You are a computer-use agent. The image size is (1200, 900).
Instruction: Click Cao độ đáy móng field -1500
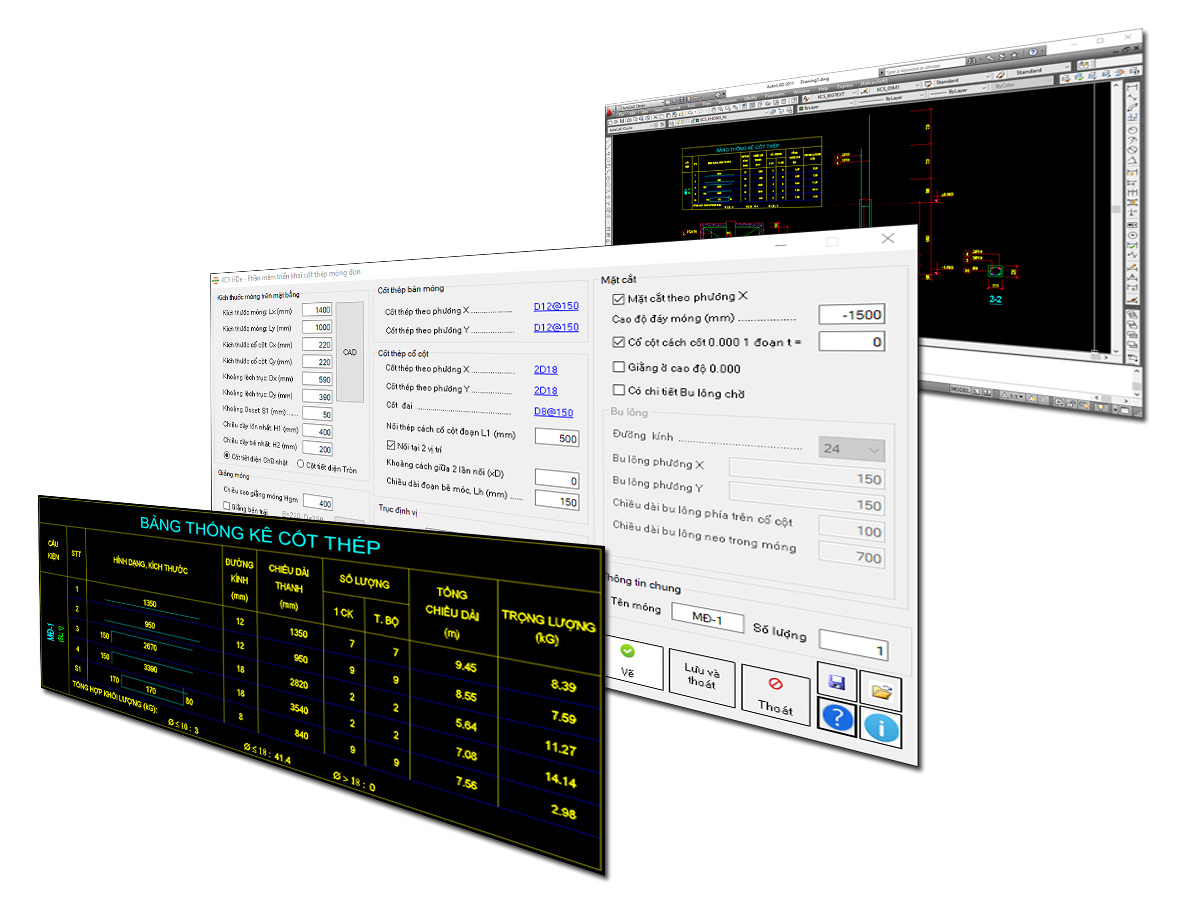[x=852, y=314]
